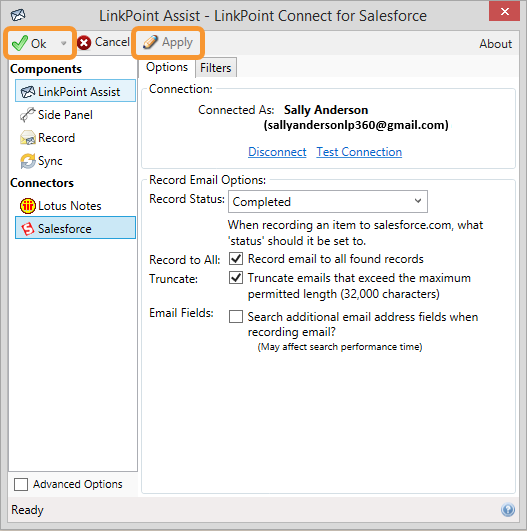Open the Ok button dropdown arrow
The height and width of the screenshot is (531, 527).
pyautogui.click(x=63, y=43)
